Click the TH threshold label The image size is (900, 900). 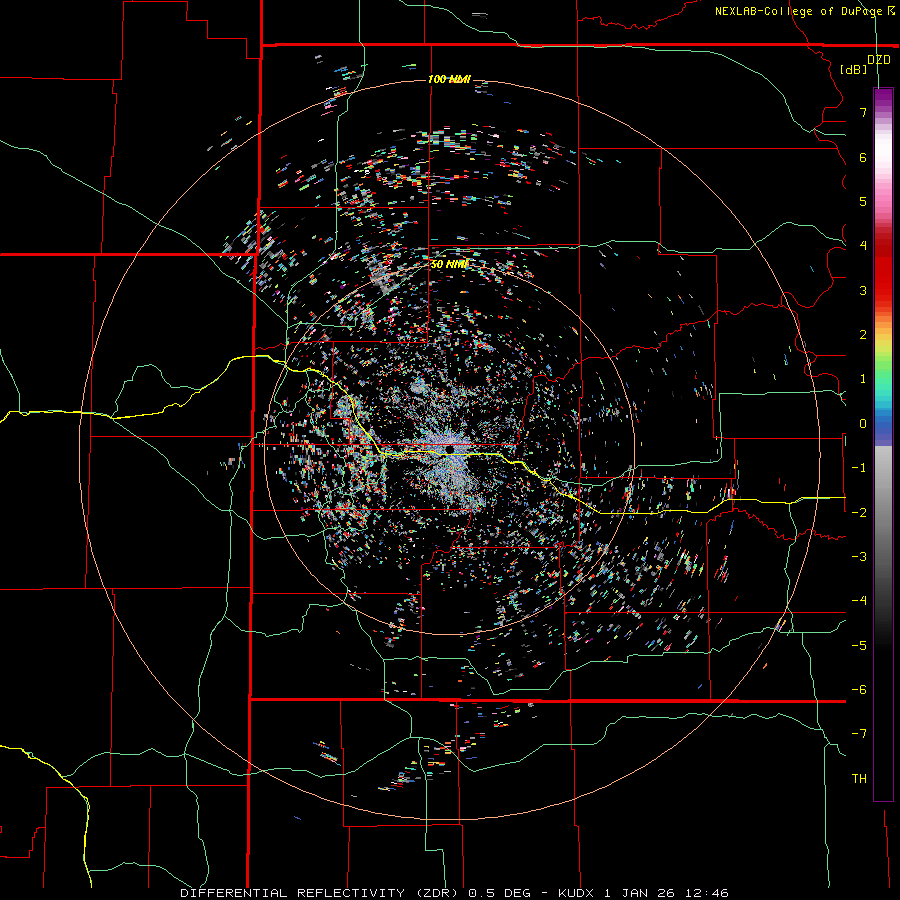point(859,779)
